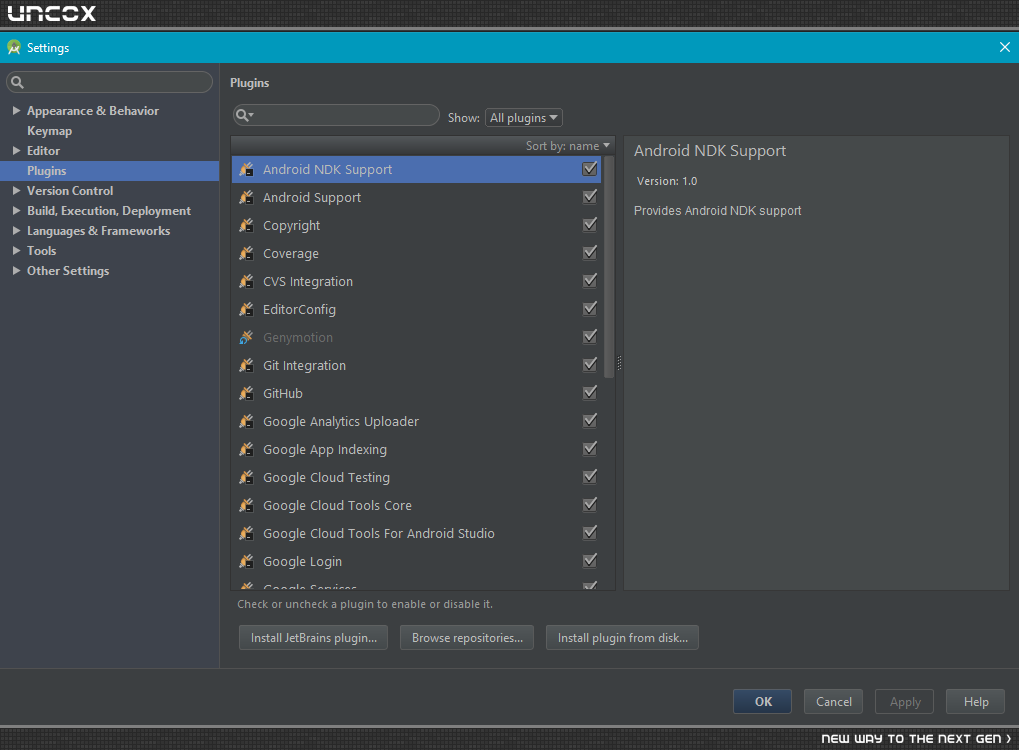Toggle the Coverage plugin checkbox

[x=589, y=253]
